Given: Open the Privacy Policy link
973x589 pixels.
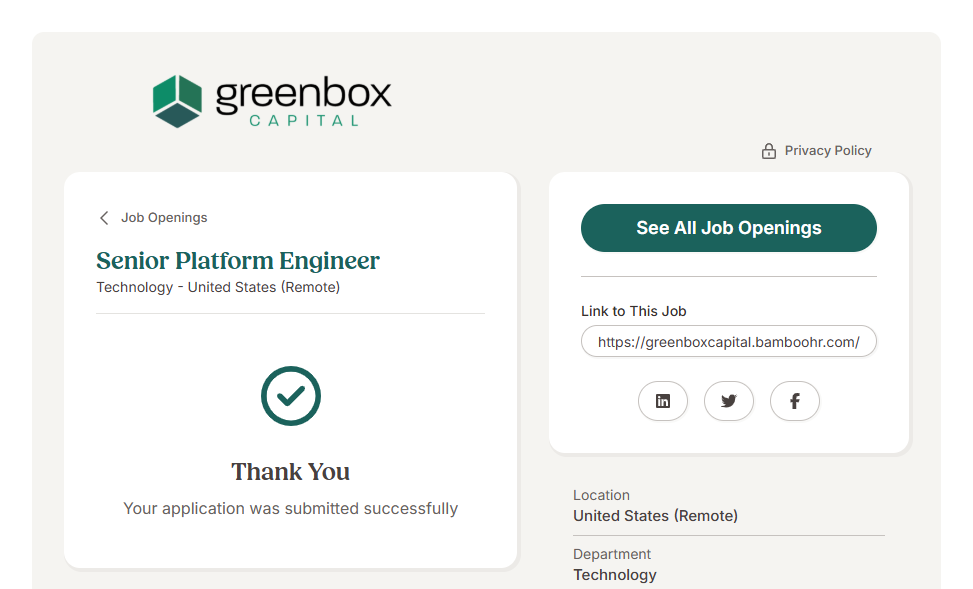Looking at the screenshot, I should click(x=828, y=151).
